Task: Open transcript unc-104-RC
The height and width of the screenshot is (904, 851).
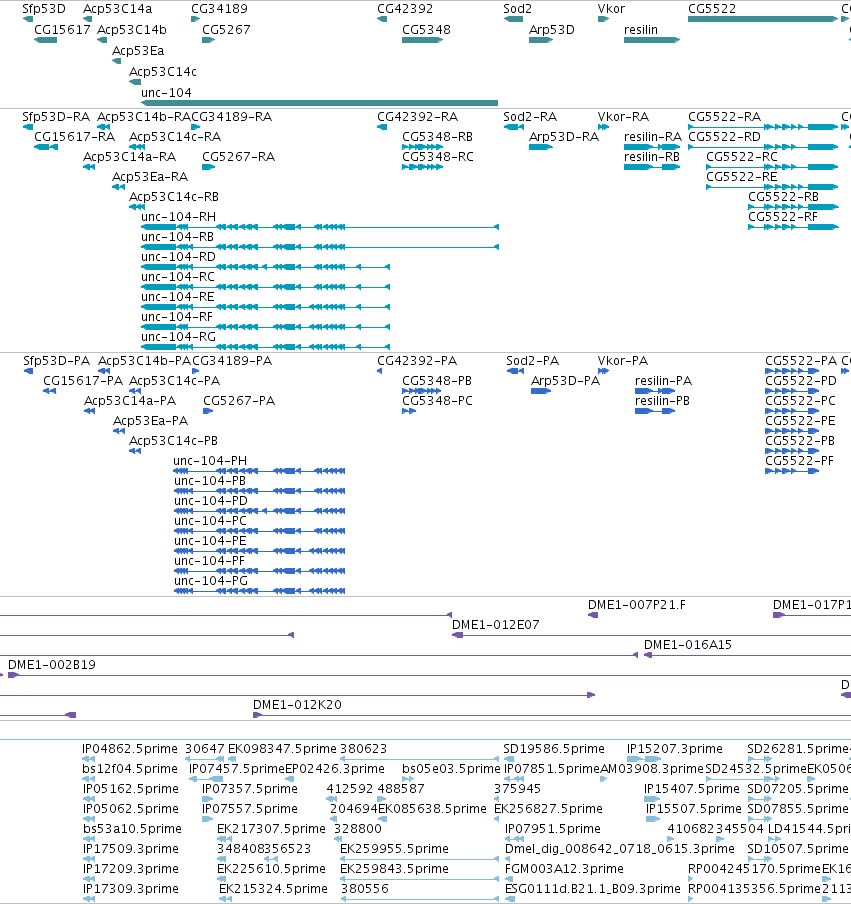Action: click(x=178, y=277)
